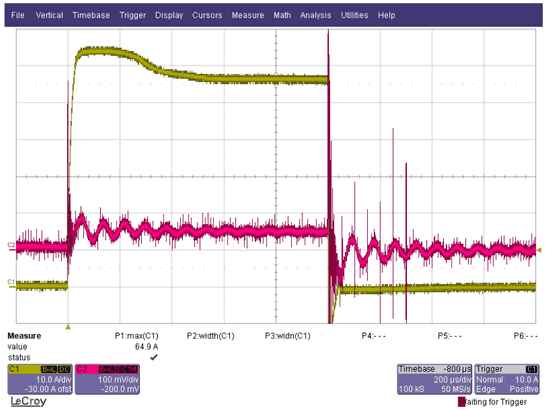Click the 'Edge' trigger type text
Screen dimensions: 546x410
point(484,389)
